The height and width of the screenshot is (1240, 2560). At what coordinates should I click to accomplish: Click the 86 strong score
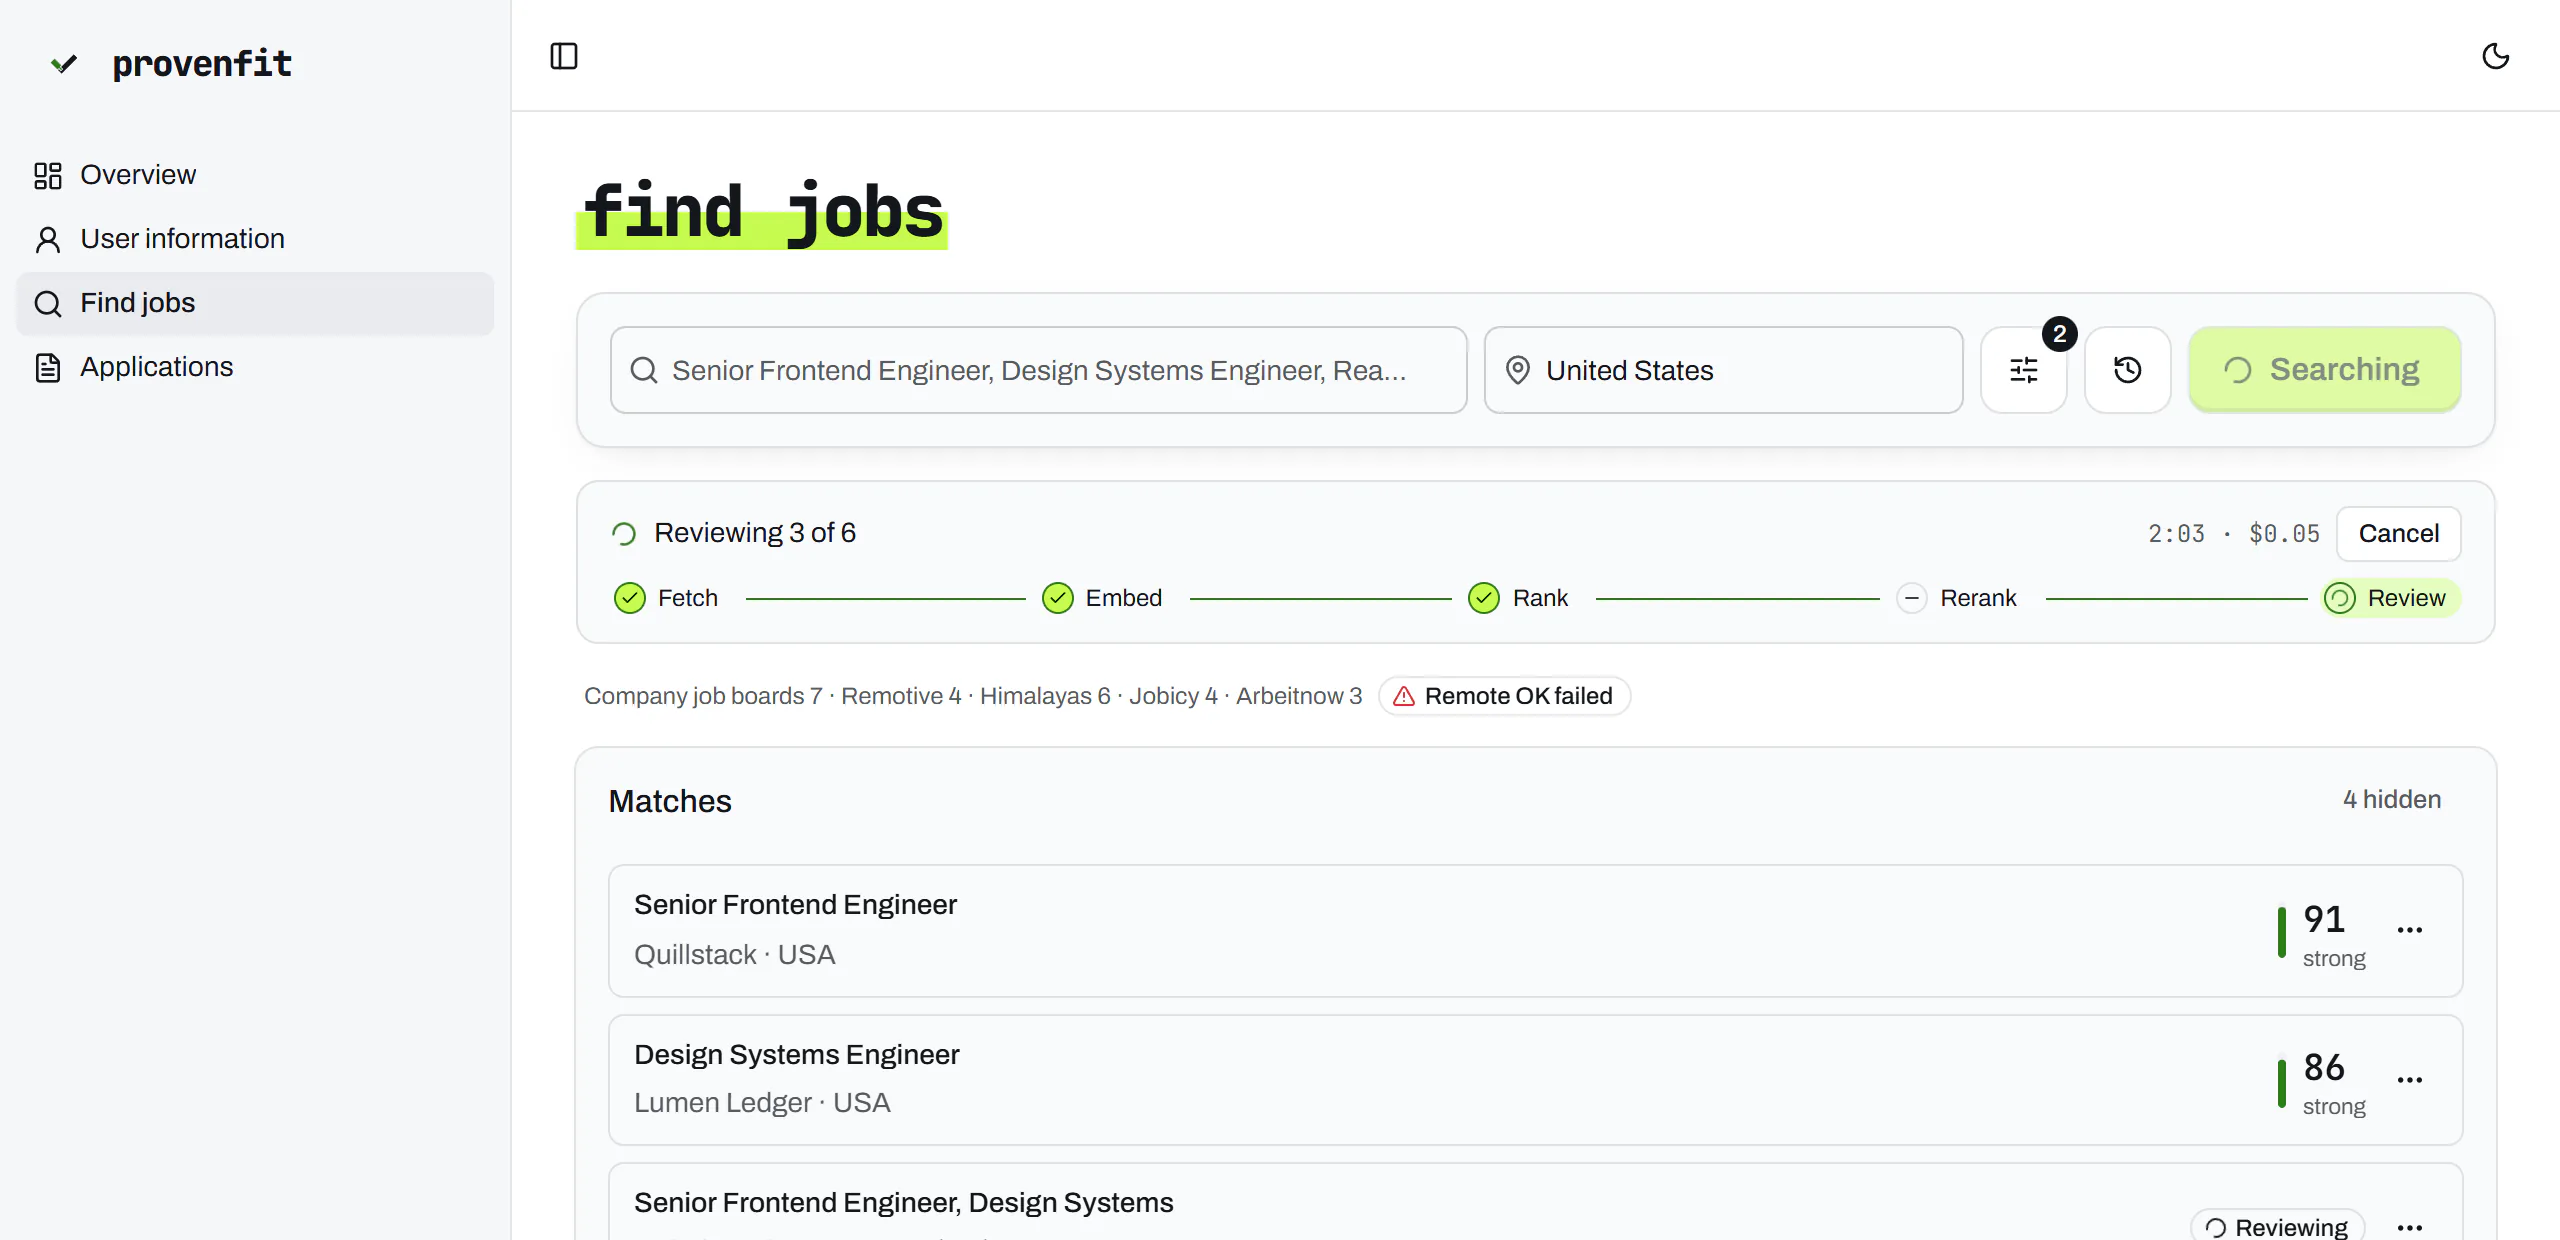[2323, 1082]
